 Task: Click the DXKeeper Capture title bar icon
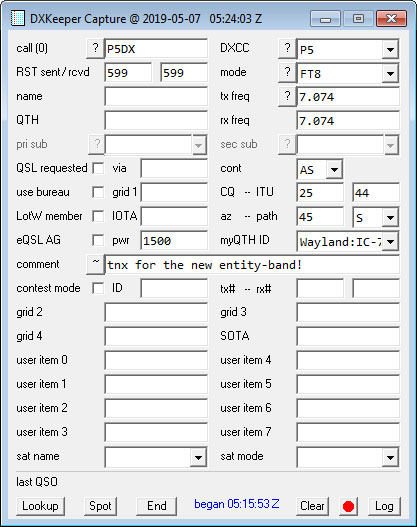pos(17,18)
